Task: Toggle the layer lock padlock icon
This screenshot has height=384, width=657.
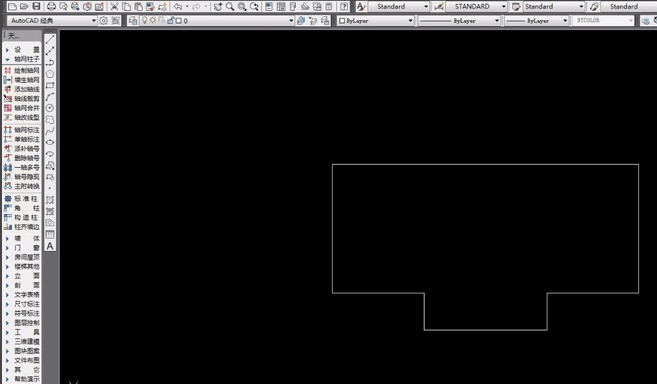Action: [171, 20]
